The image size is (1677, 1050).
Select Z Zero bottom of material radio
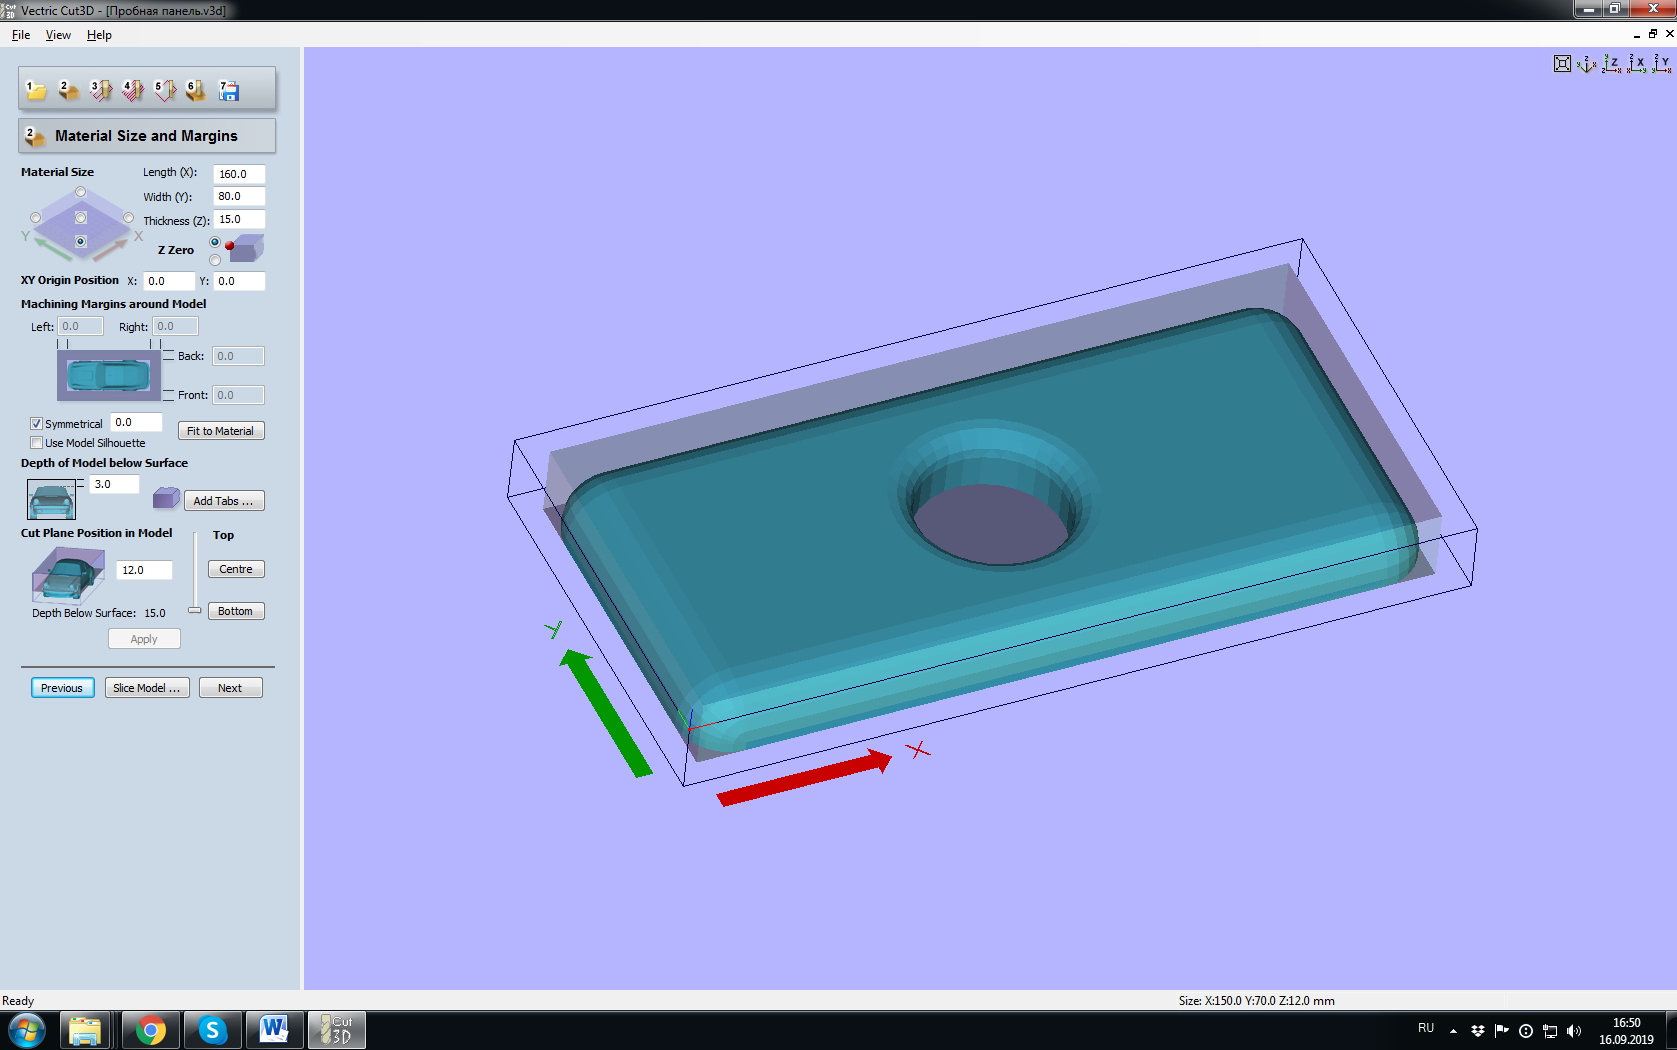pos(215,260)
